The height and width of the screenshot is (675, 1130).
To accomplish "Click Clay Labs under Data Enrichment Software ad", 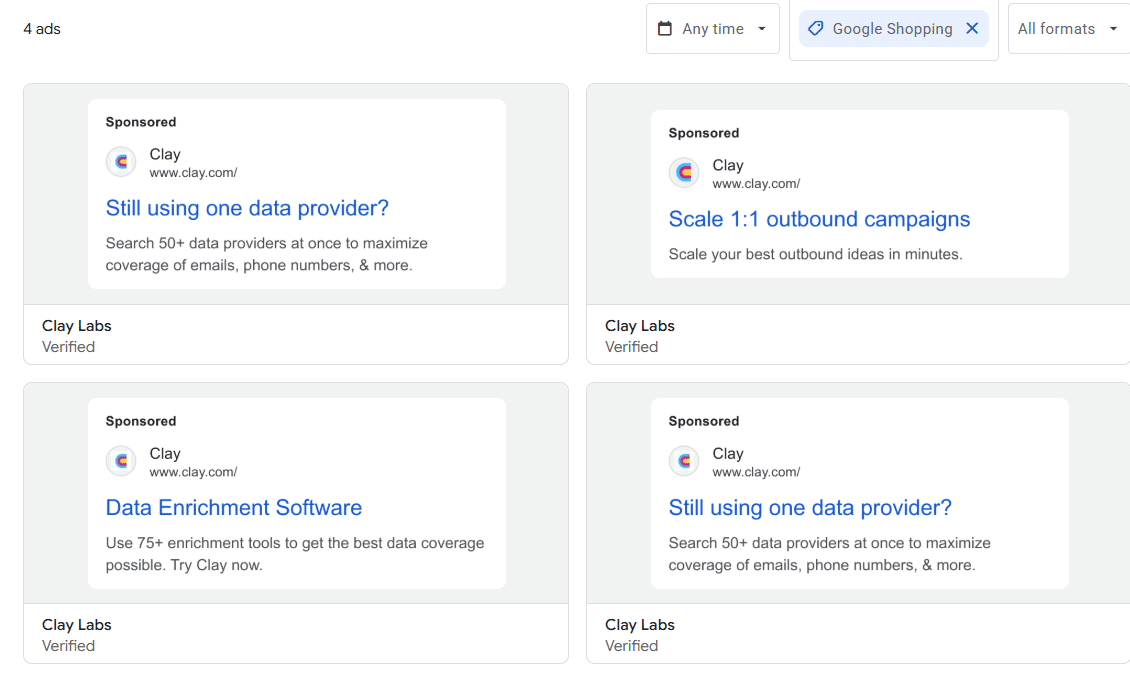I will (77, 625).
